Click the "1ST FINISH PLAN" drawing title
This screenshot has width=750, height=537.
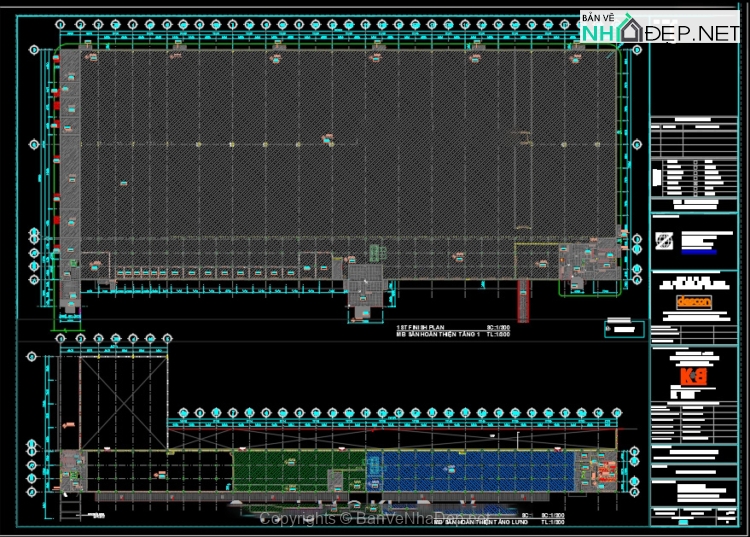pyautogui.click(x=425, y=328)
